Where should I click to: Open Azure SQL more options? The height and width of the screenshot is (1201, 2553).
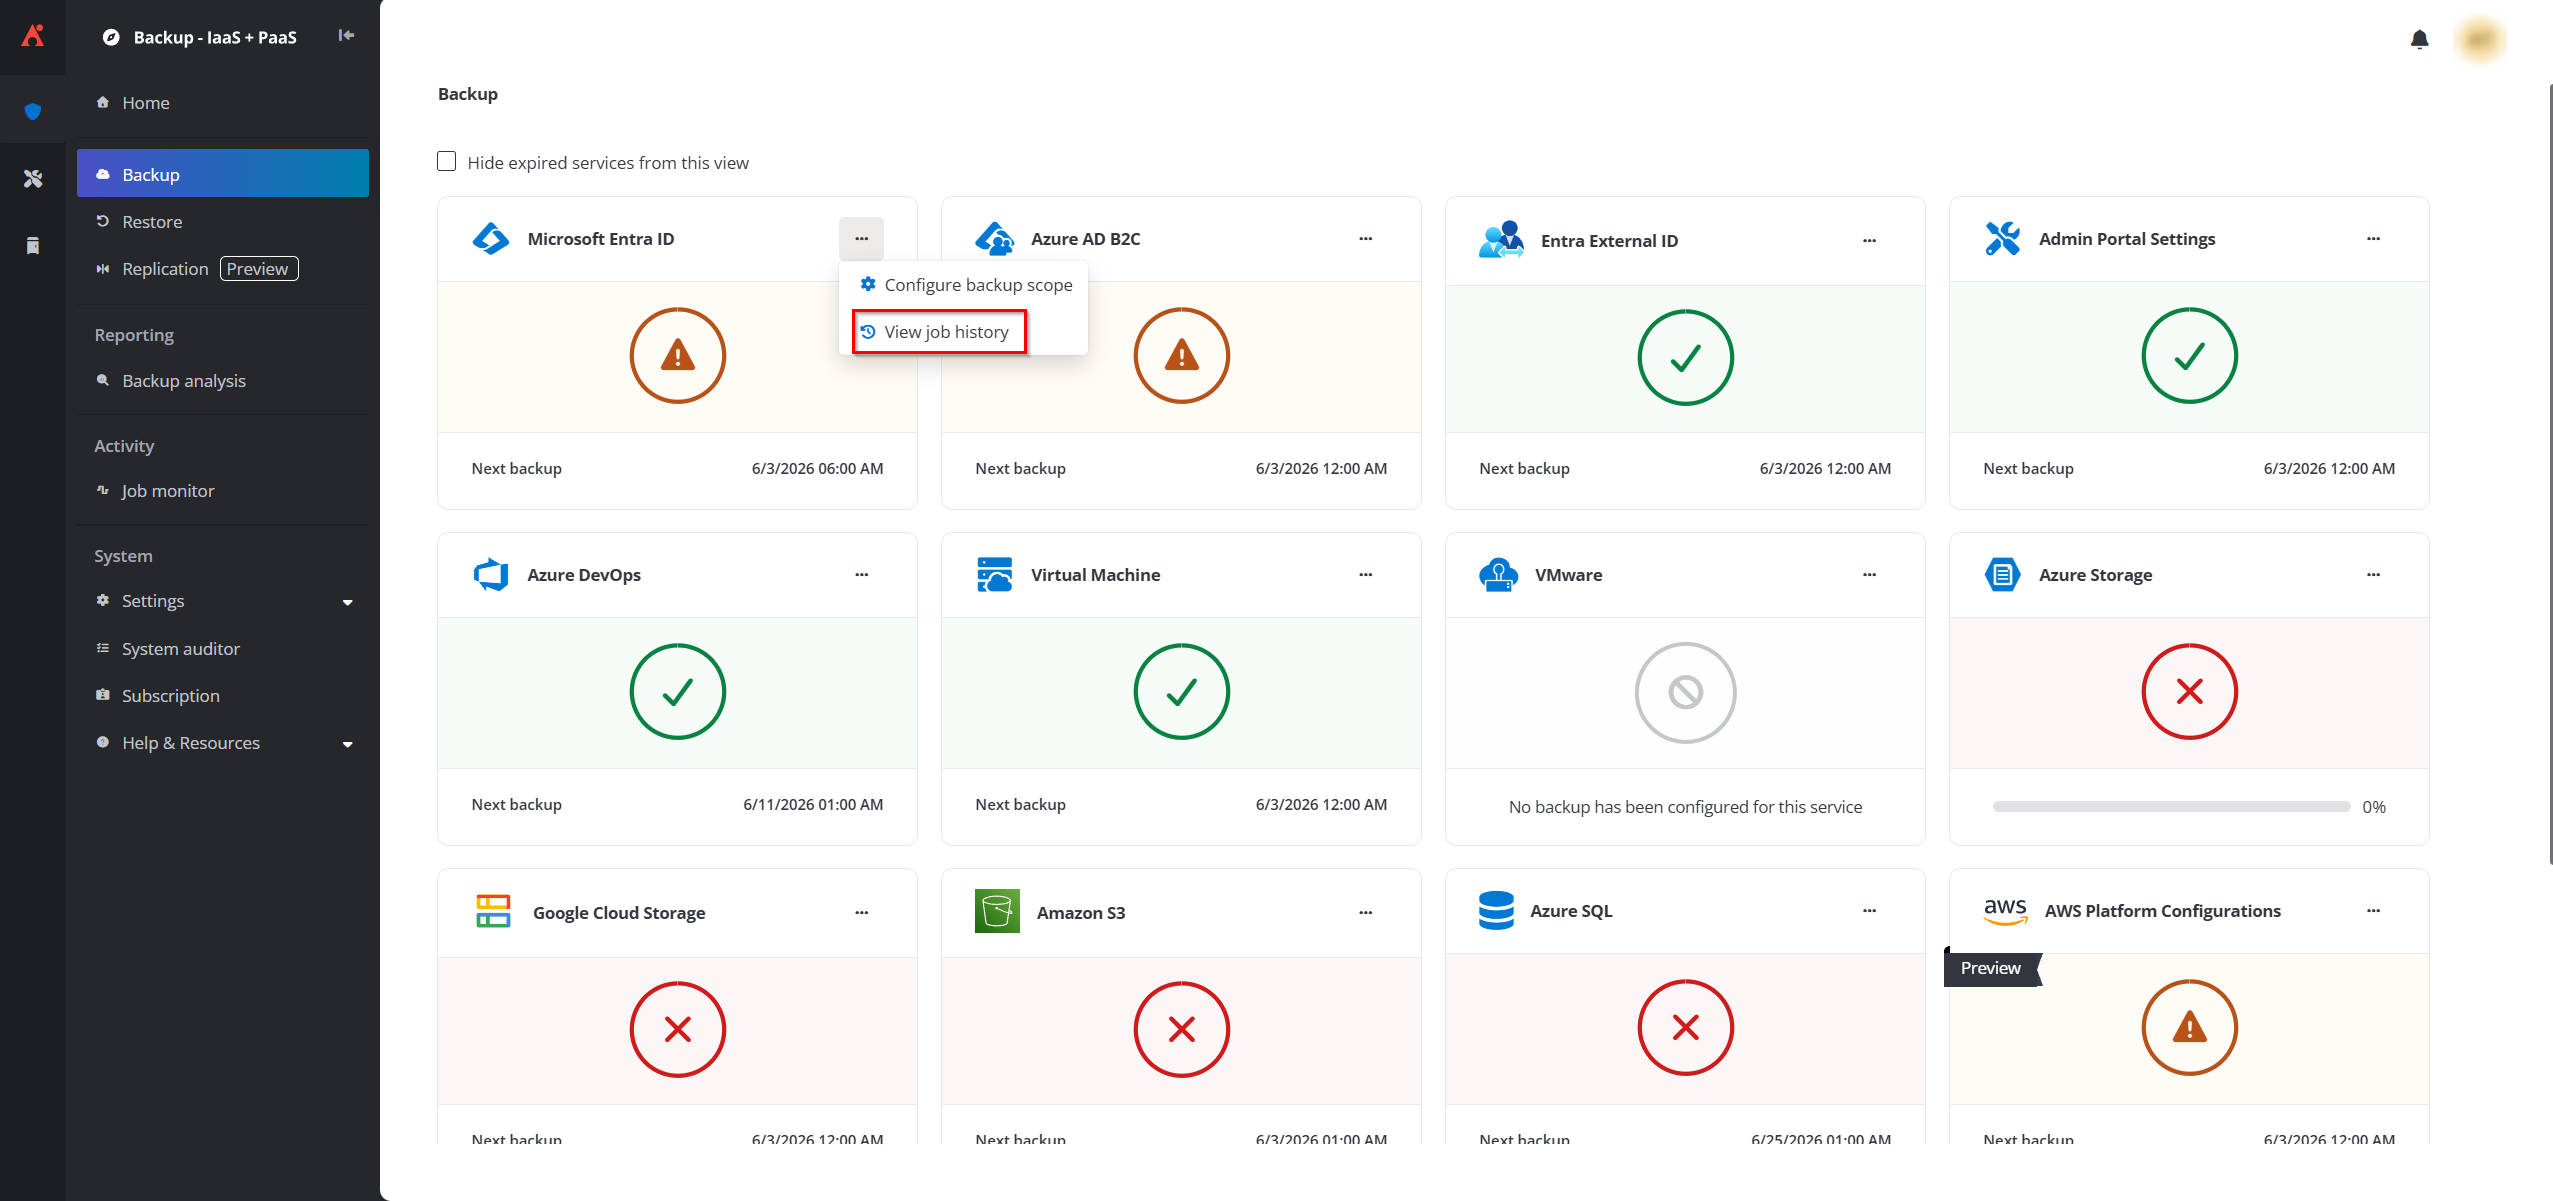pos(1870,911)
